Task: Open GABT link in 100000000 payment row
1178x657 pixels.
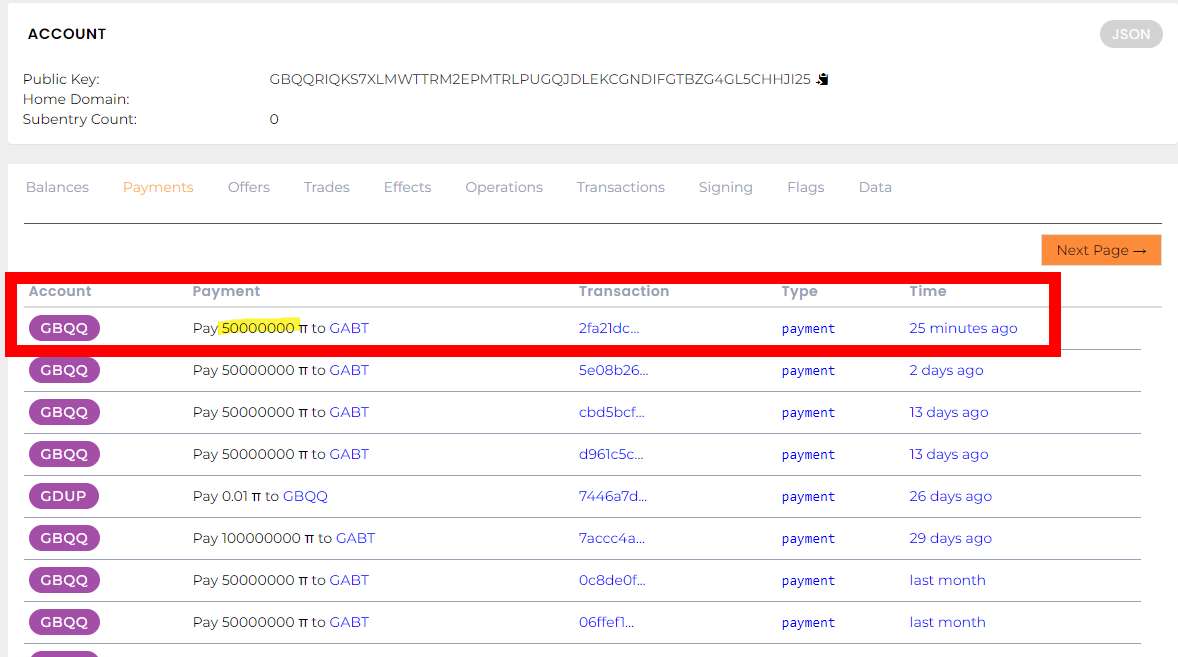Action: click(x=355, y=538)
